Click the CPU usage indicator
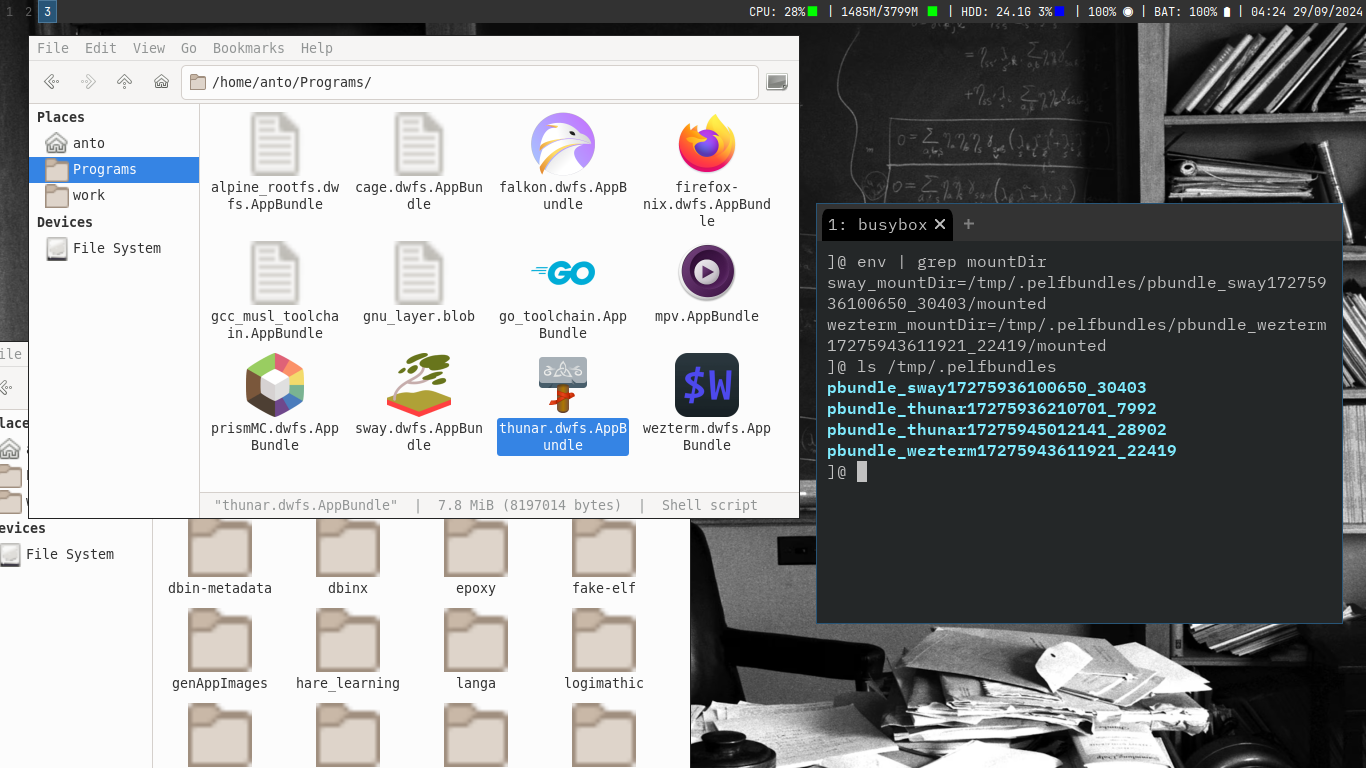Image resolution: width=1366 pixels, height=768 pixels. click(783, 12)
